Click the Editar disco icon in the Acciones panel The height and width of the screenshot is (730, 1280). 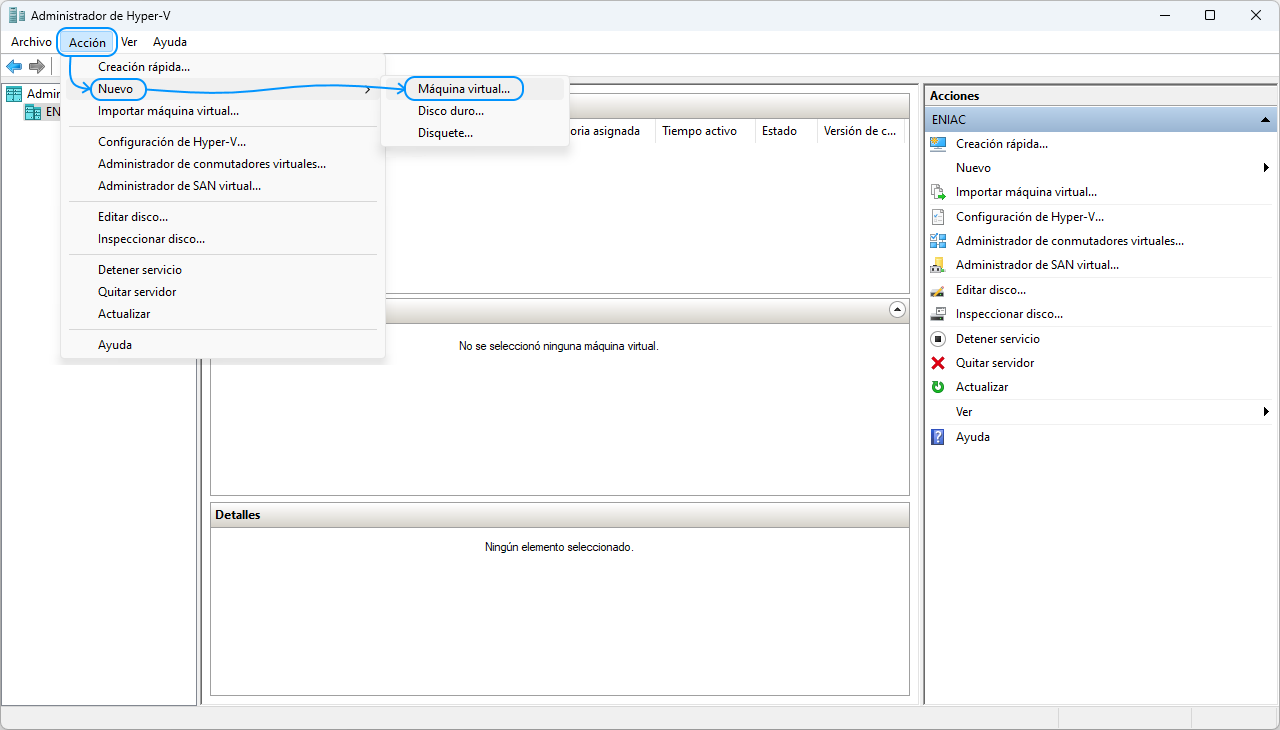tap(938, 290)
